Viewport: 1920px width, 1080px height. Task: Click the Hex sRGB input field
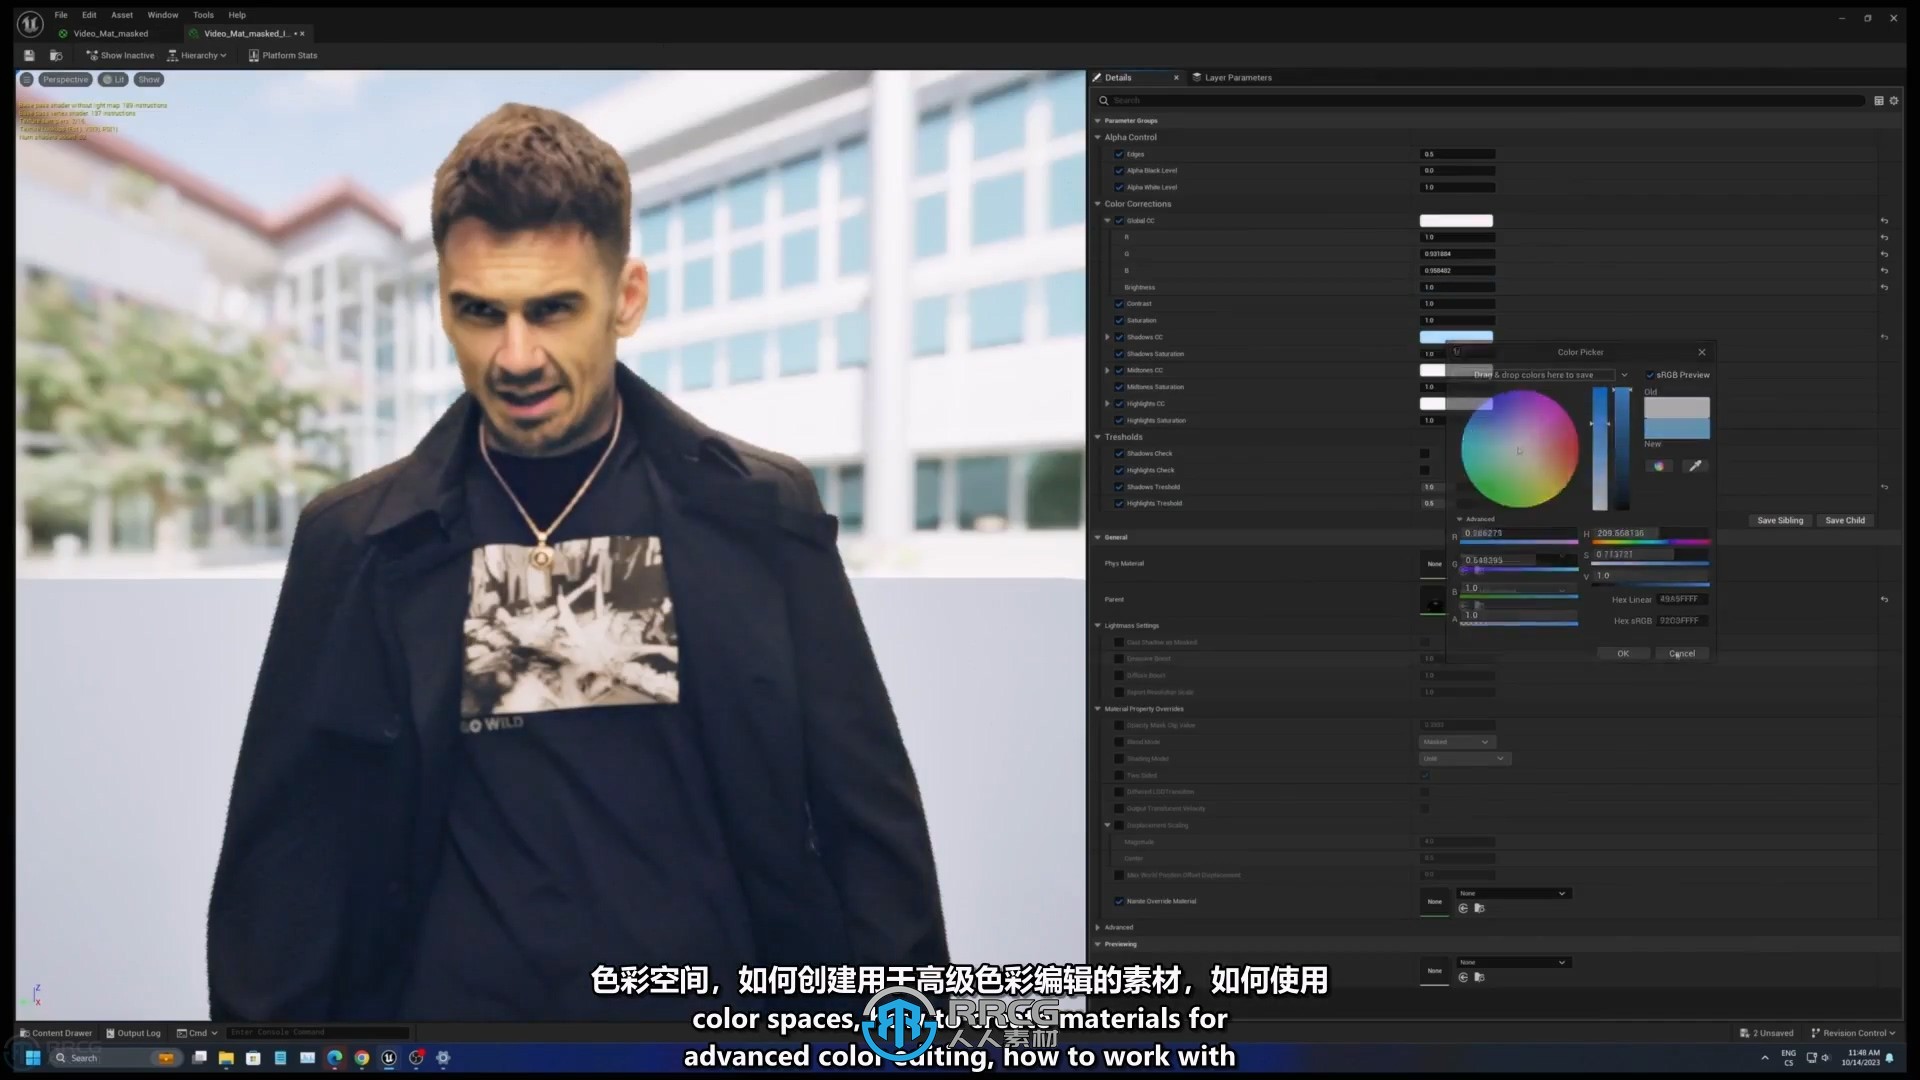(1683, 620)
